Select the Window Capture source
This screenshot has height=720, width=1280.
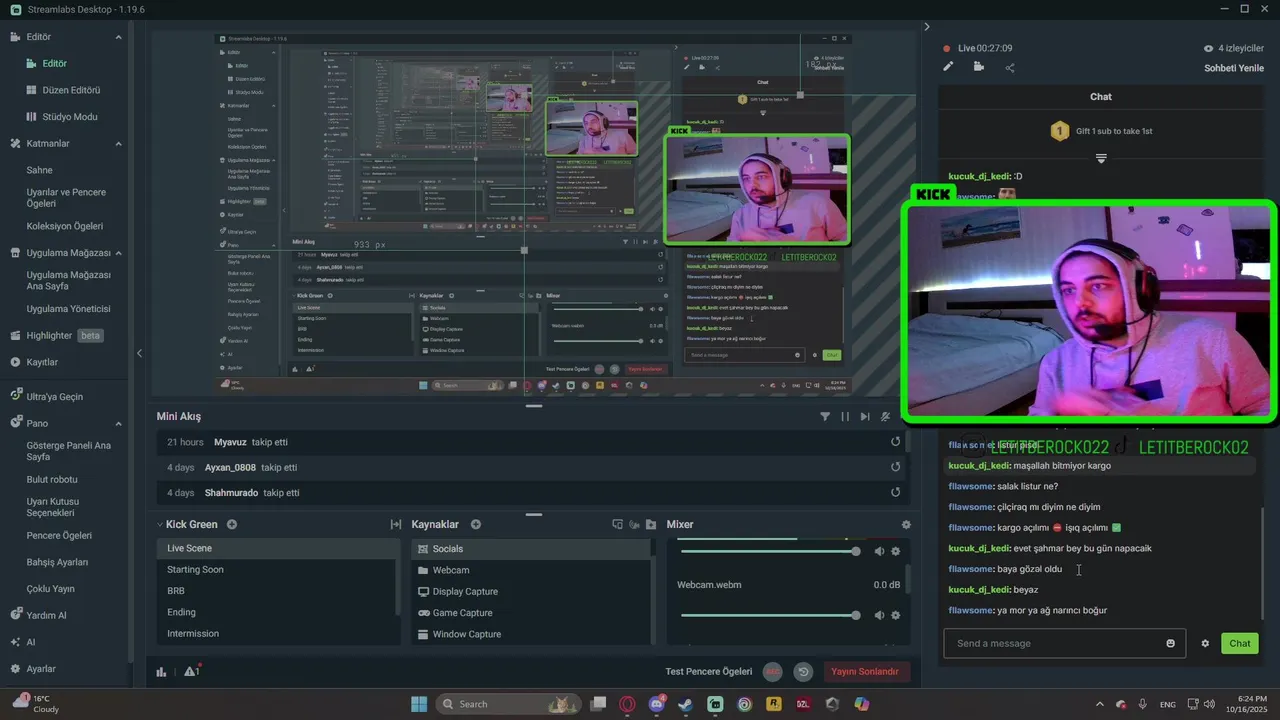click(x=530, y=634)
